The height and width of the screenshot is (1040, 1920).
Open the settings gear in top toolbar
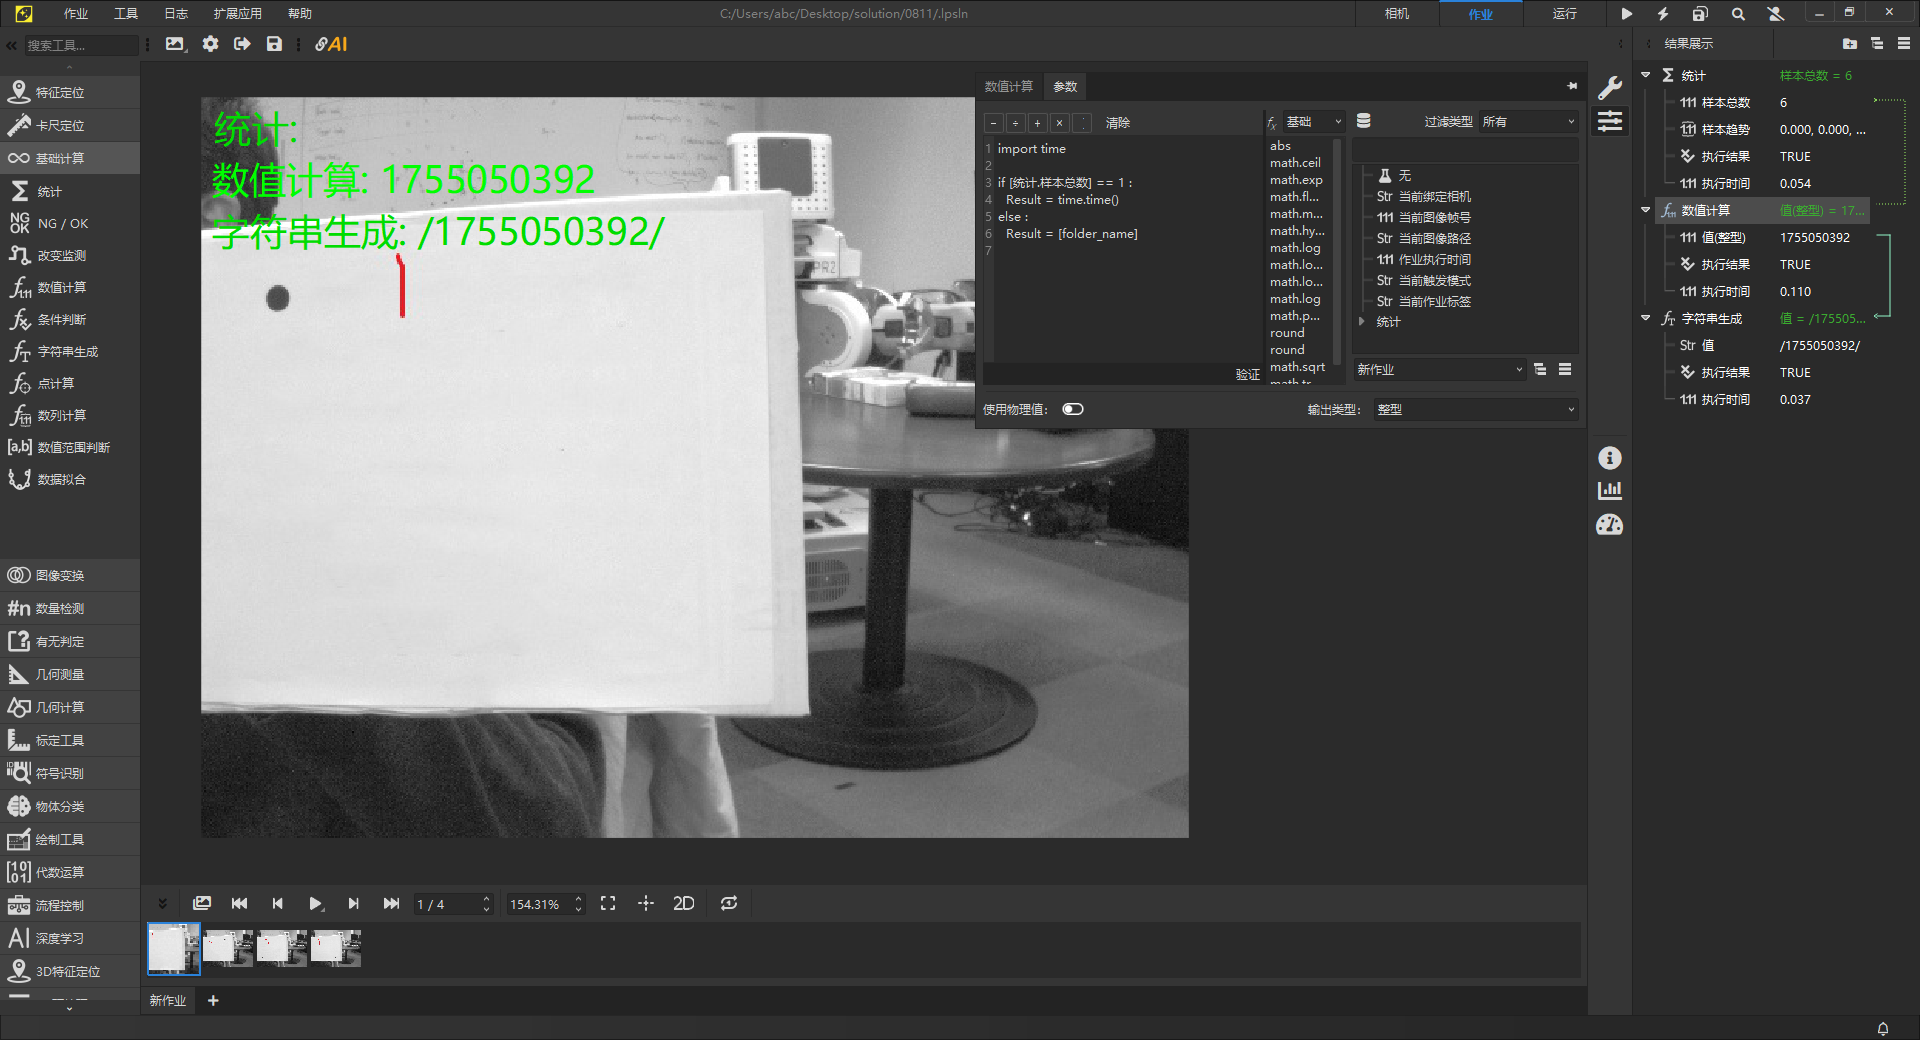coord(210,44)
